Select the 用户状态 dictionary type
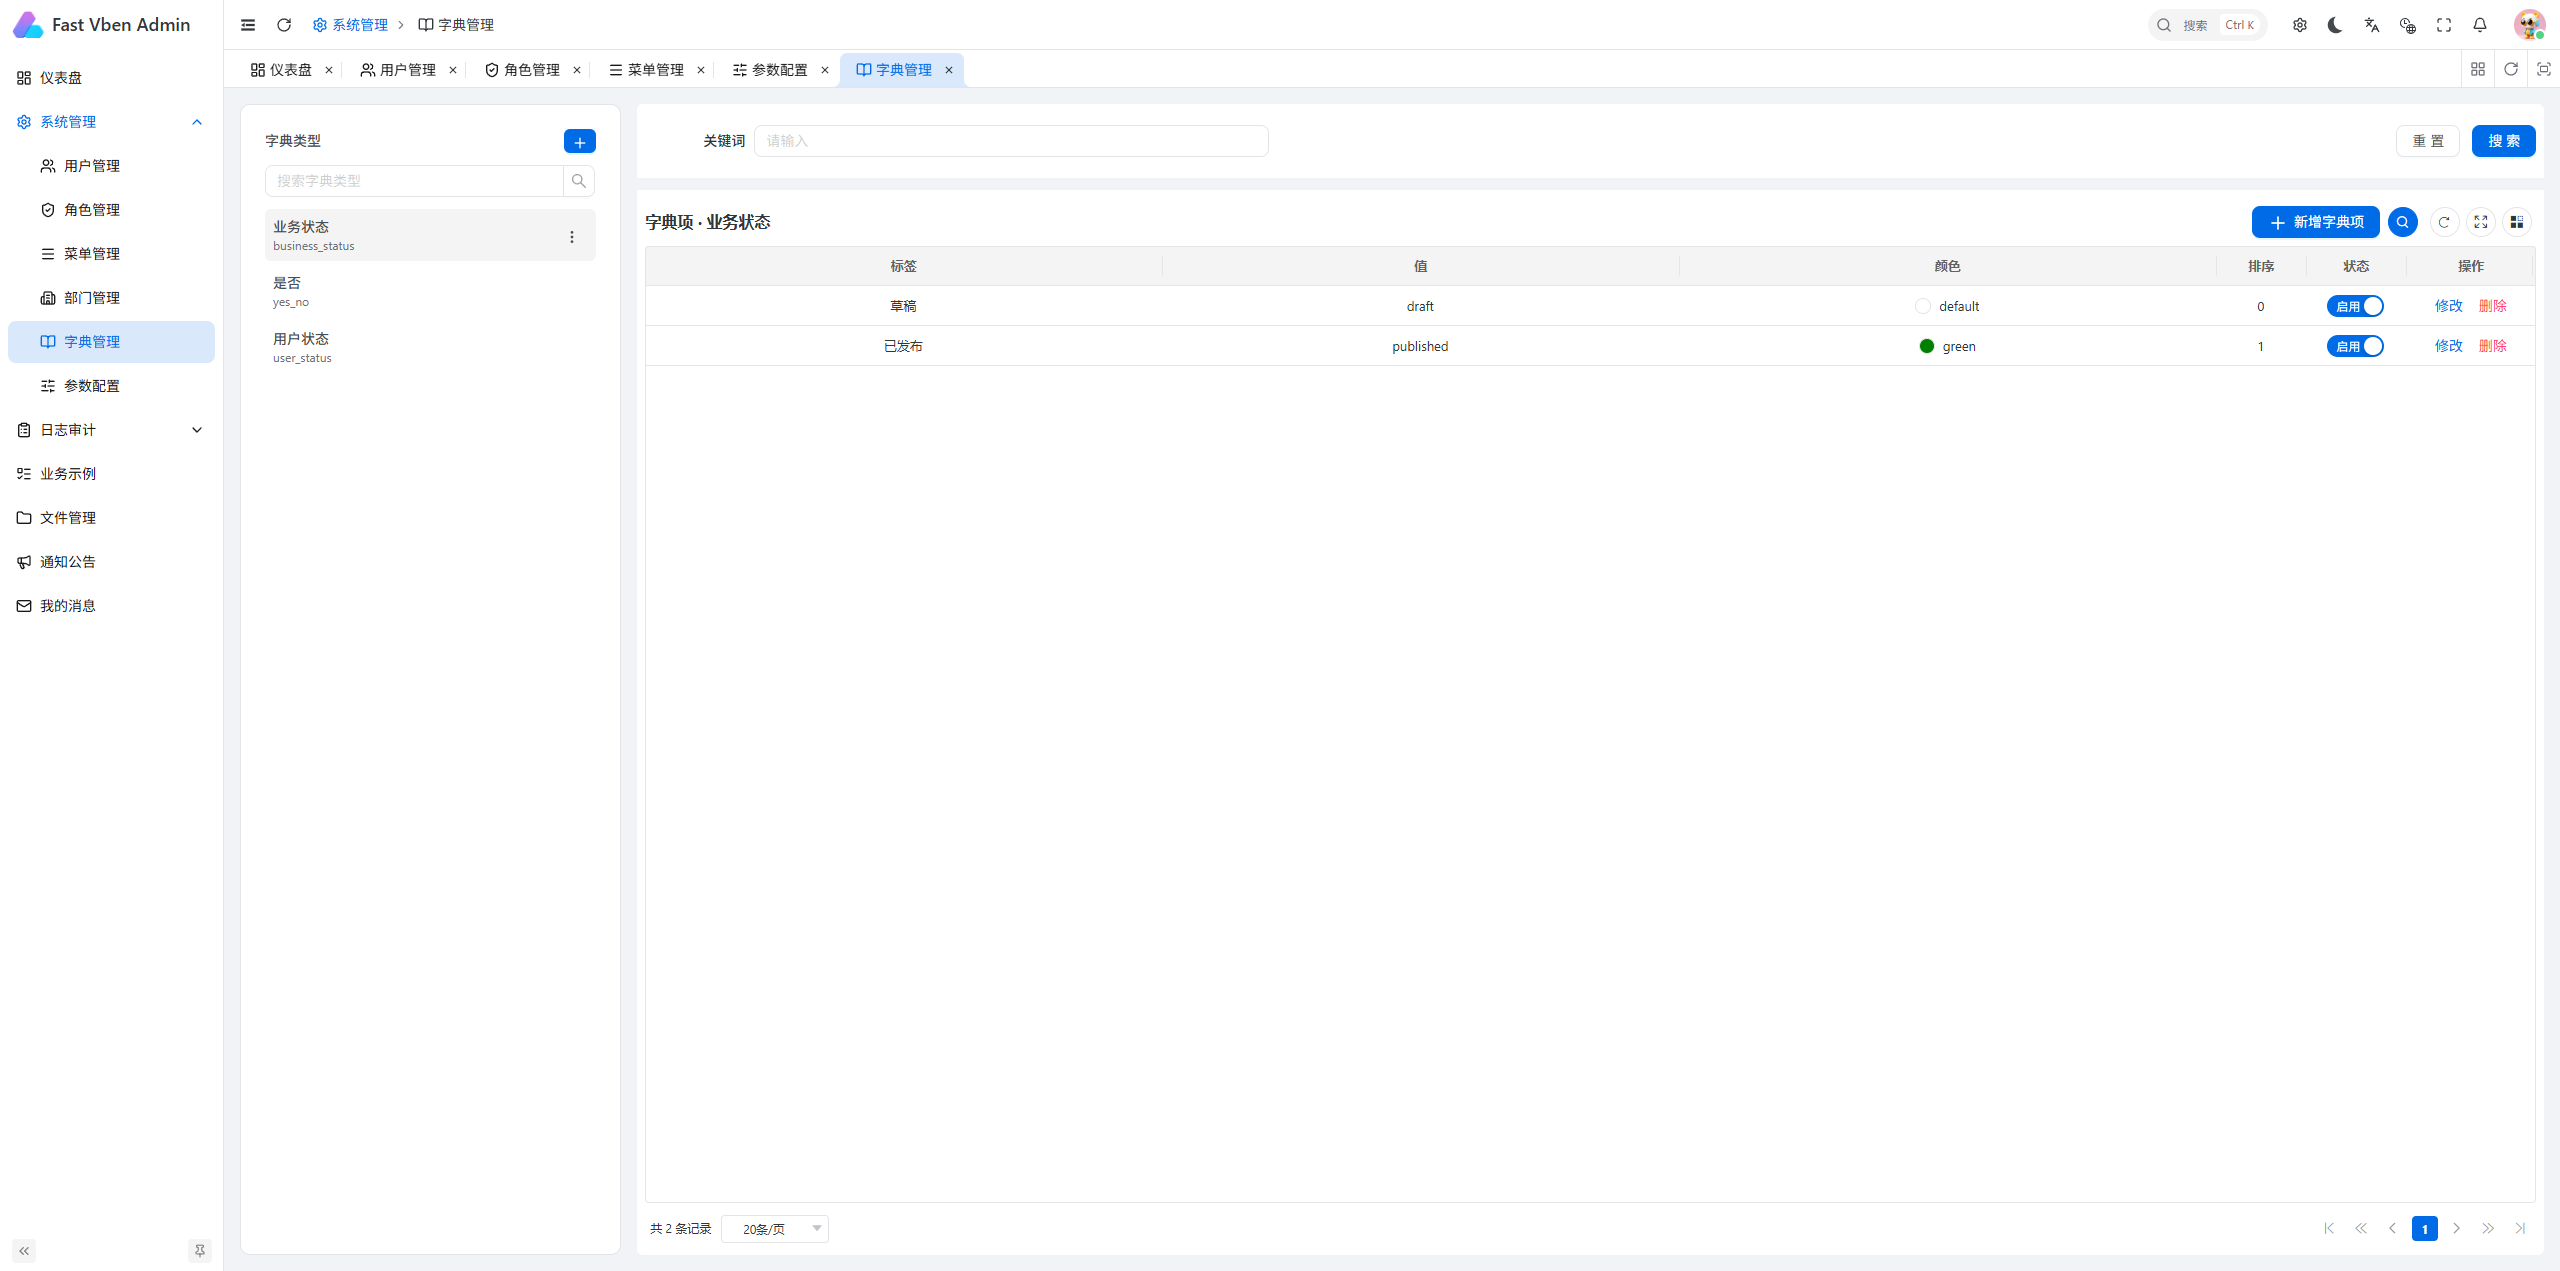Viewport: 2560px width, 1271px height. pos(430,347)
